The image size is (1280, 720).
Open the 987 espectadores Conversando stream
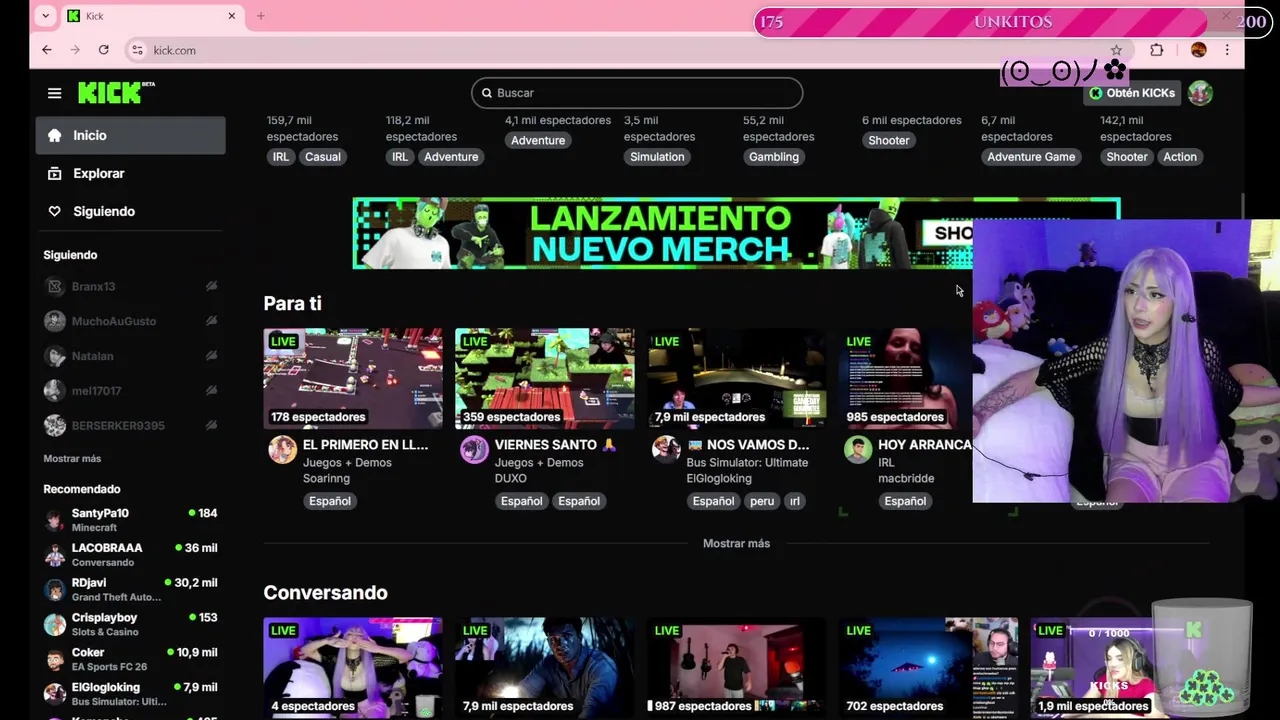point(737,667)
